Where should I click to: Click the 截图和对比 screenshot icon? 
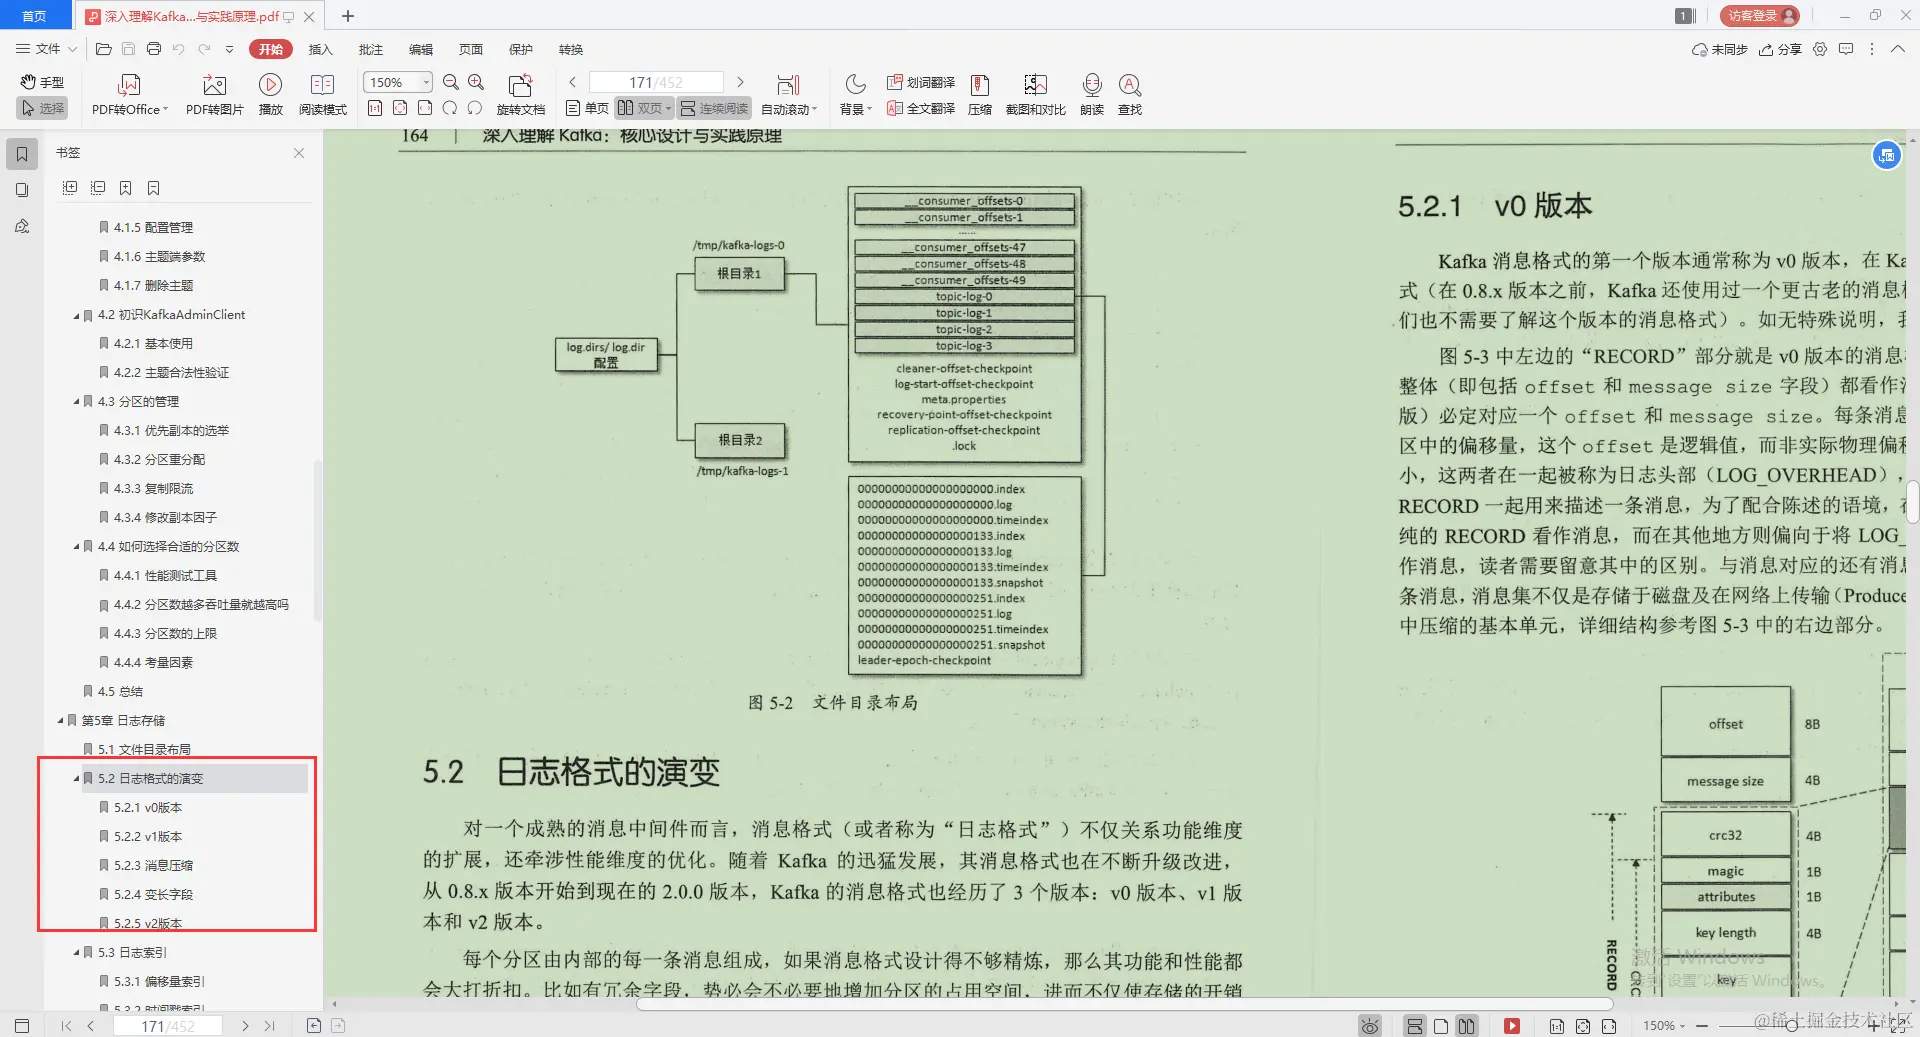click(x=1034, y=95)
